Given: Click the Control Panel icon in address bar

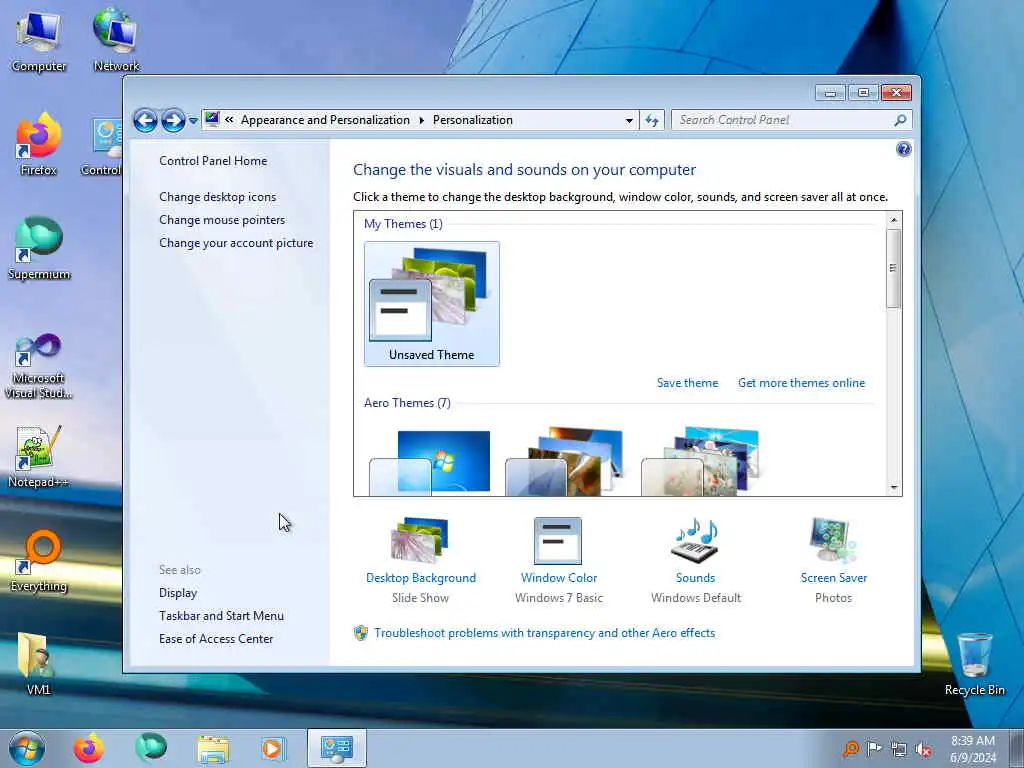Looking at the screenshot, I should click(x=212, y=119).
